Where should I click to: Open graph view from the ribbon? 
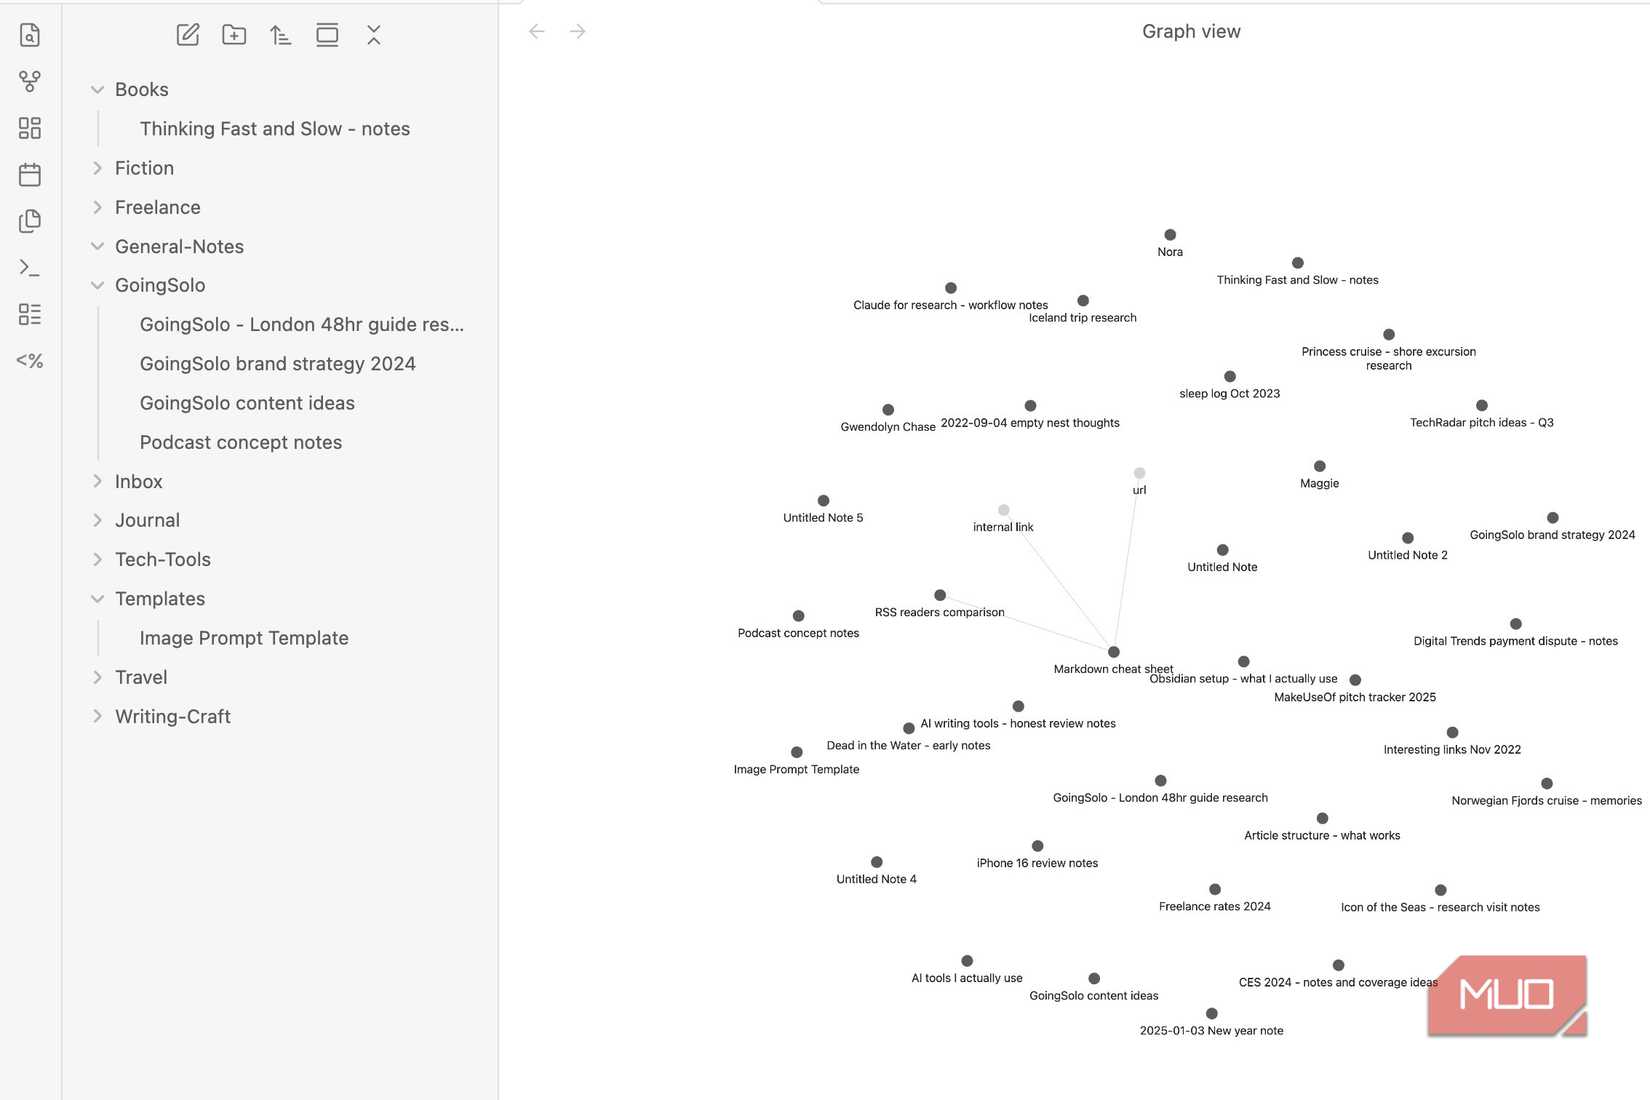[30, 81]
